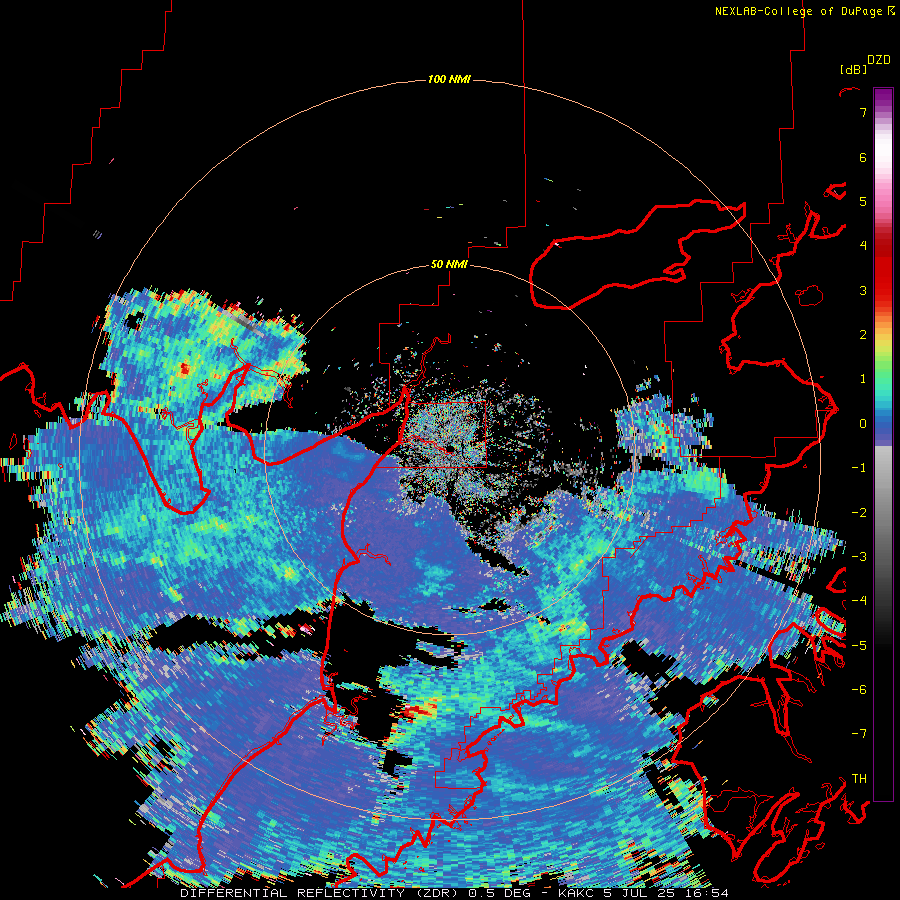900x900 pixels.
Task: Click the DZD label above the color scale
Action: (x=879, y=60)
